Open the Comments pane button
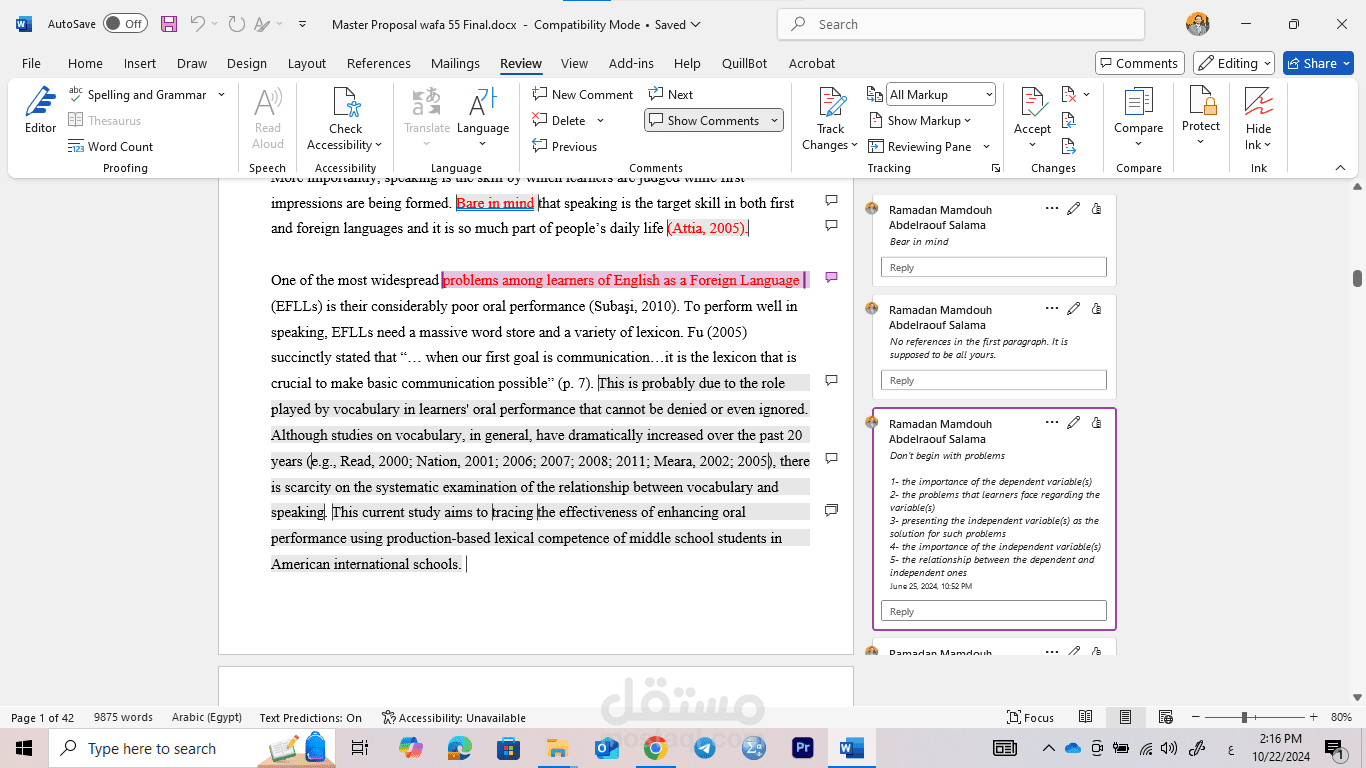 [x=1139, y=63]
